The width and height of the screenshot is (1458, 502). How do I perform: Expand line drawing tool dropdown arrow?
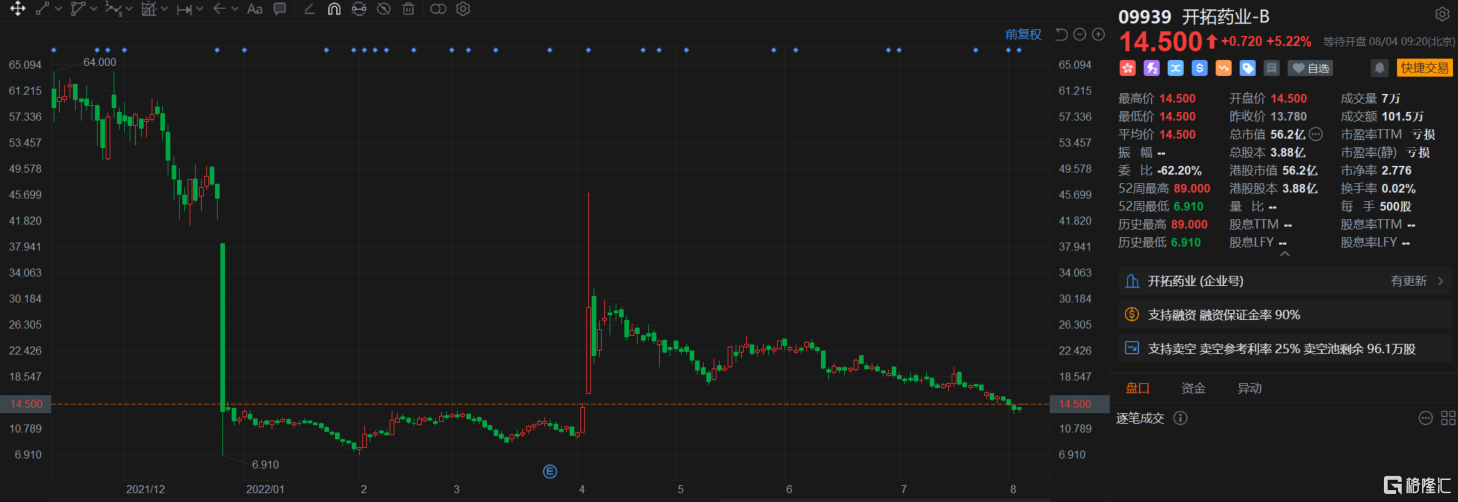click(x=58, y=9)
